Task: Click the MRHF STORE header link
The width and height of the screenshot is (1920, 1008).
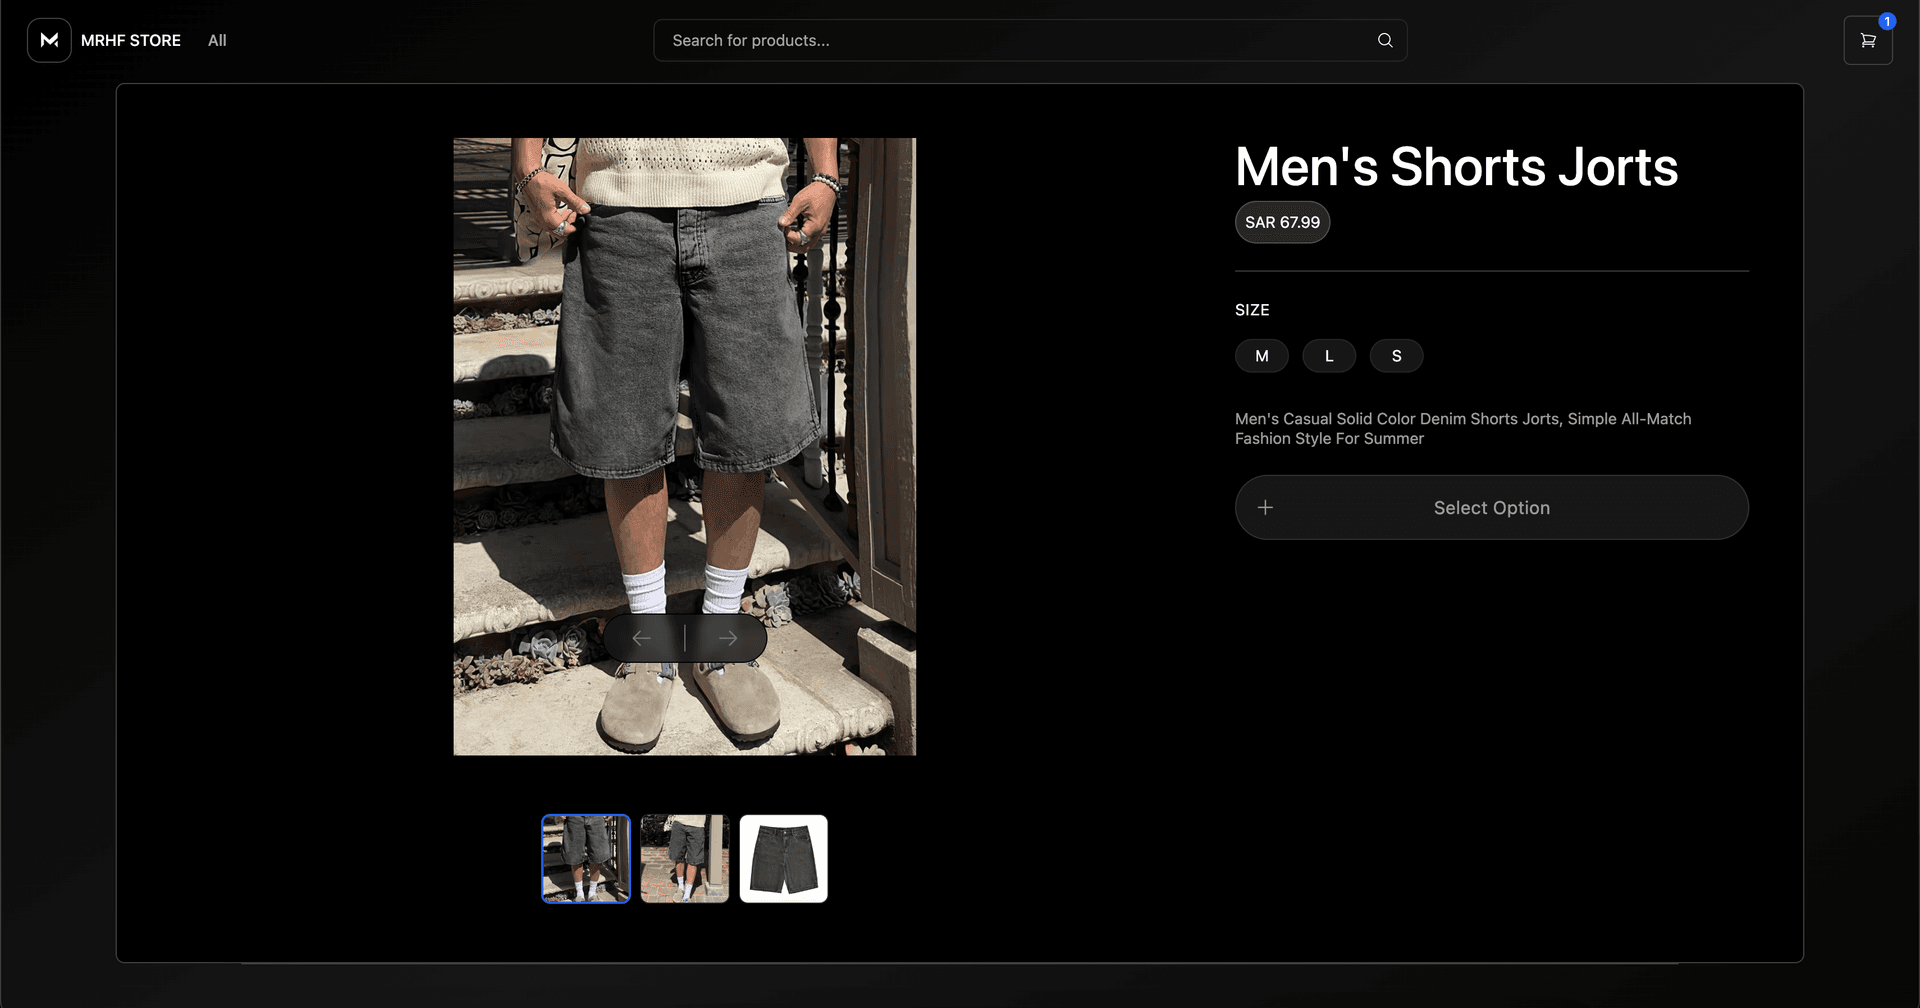Action: (x=131, y=40)
